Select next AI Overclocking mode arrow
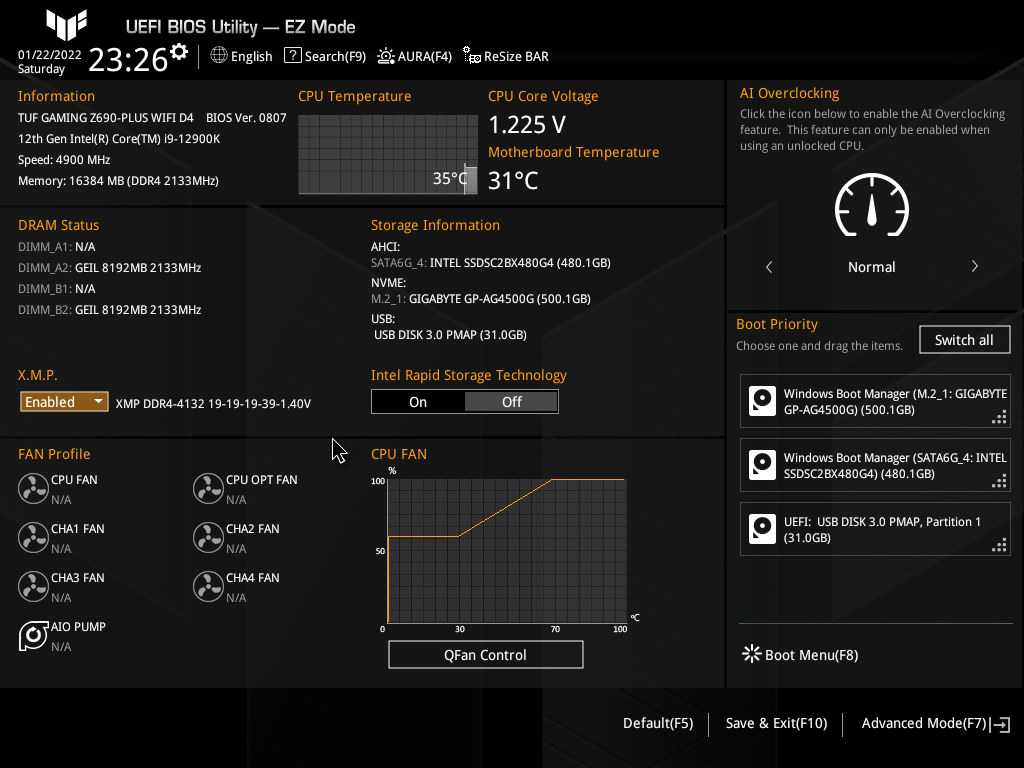The width and height of the screenshot is (1024, 768). coord(974,266)
